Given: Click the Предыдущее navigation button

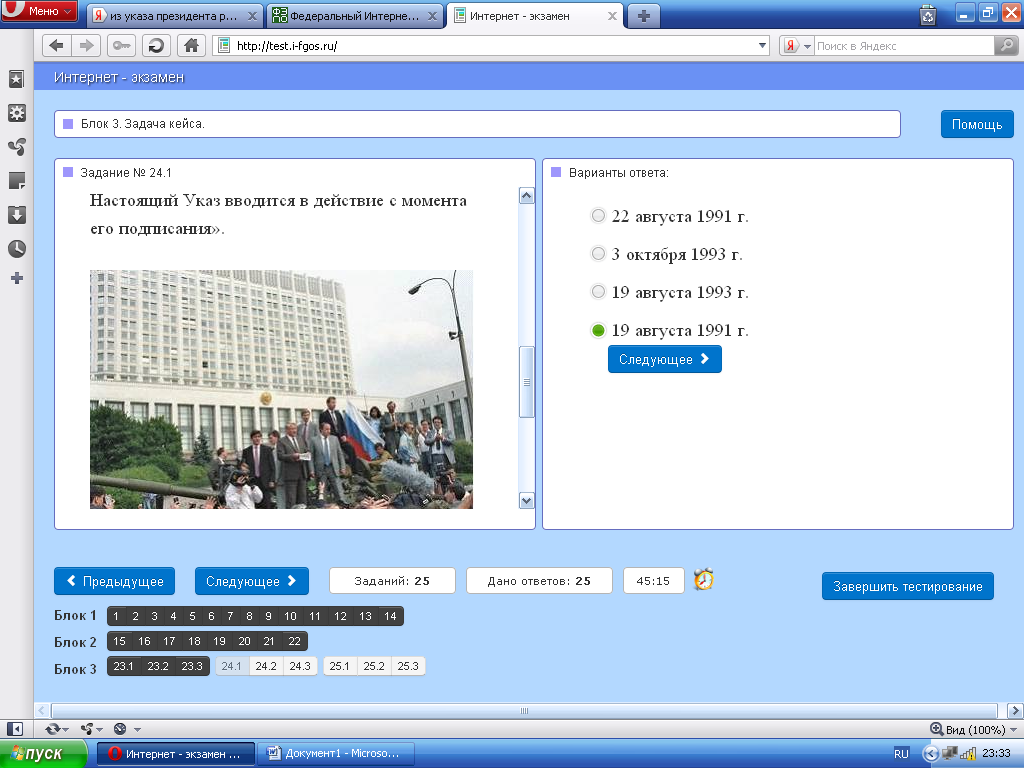Looking at the screenshot, I should click(114, 581).
